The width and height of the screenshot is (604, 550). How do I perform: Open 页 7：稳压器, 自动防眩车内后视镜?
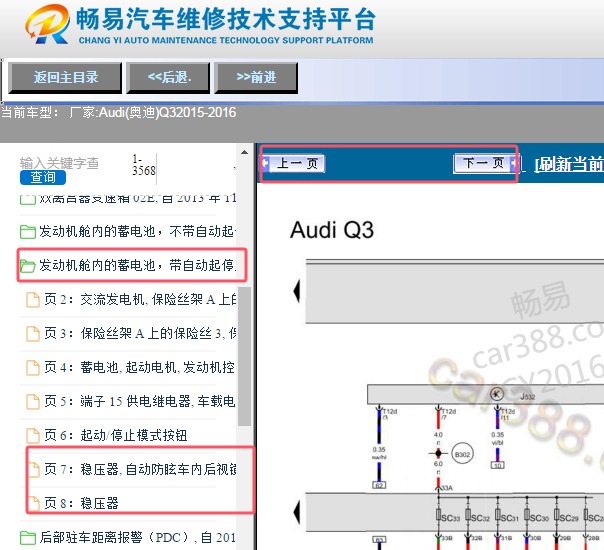pyautogui.click(x=131, y=469)
